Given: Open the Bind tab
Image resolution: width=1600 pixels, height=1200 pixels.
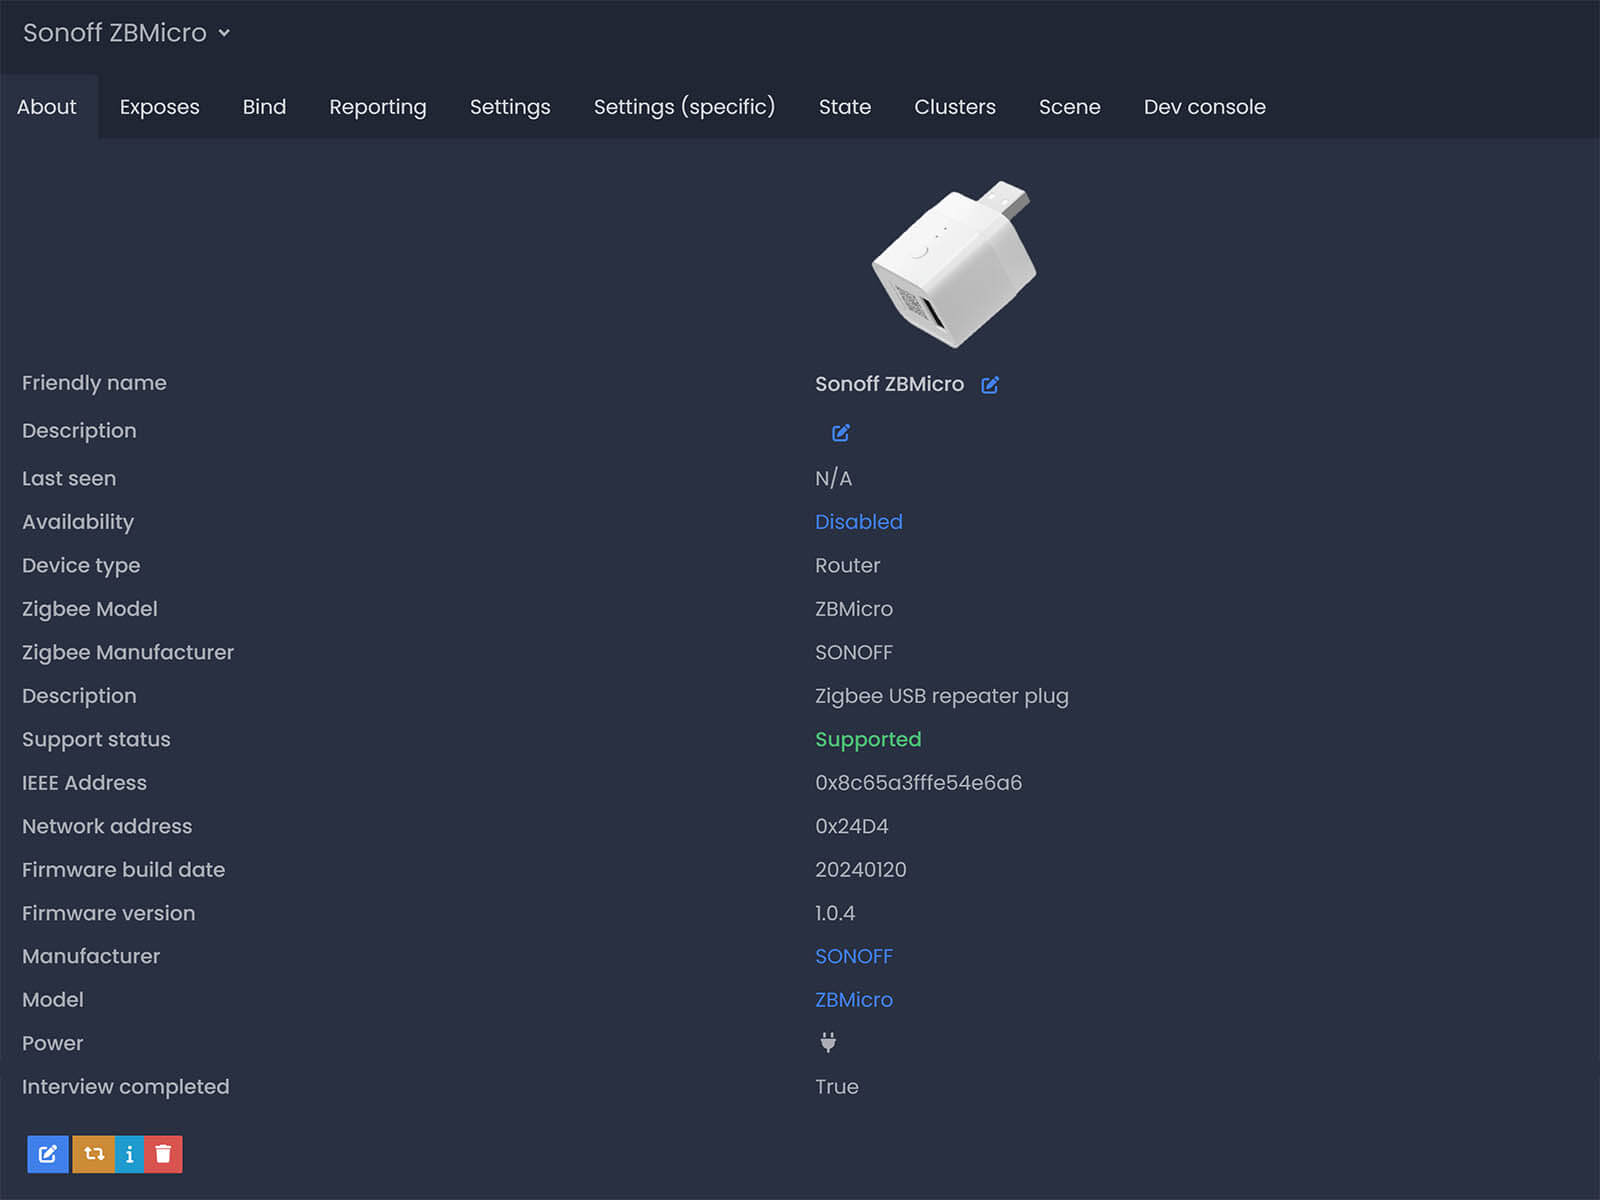Looking at the screenshot, I should (264, 107).
